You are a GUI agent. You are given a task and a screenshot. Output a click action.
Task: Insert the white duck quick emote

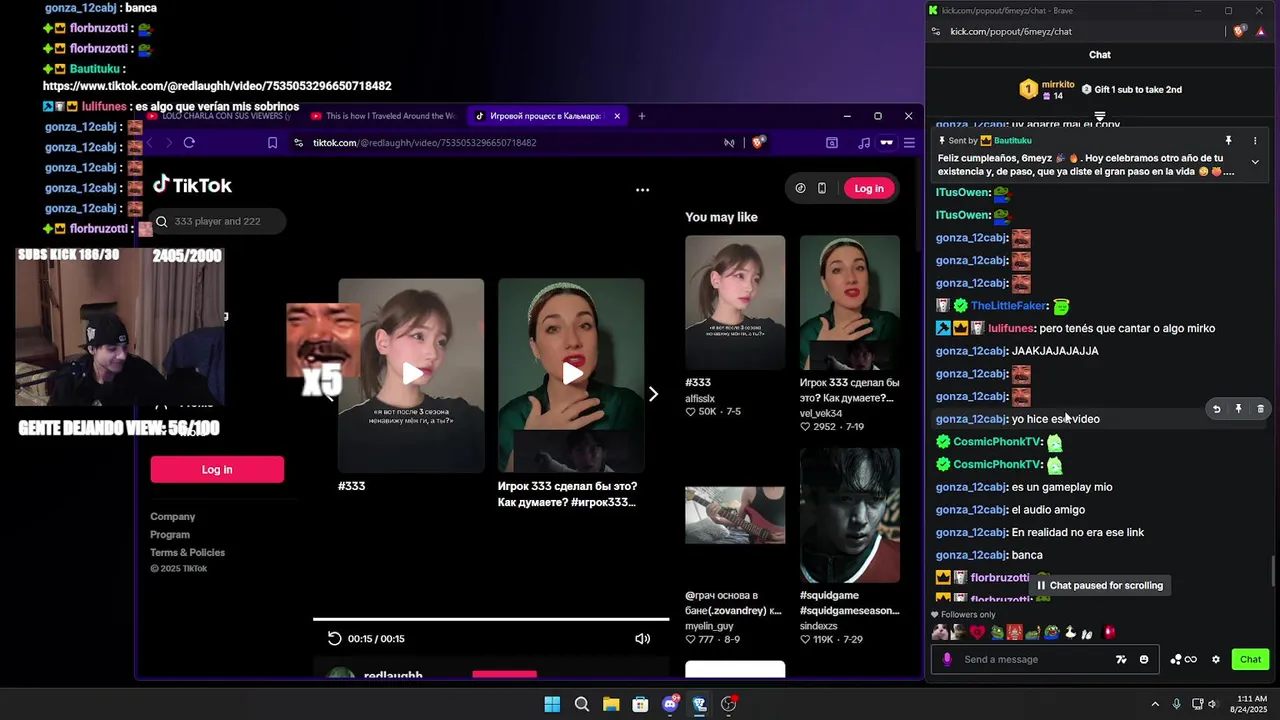pos(1070,632)
